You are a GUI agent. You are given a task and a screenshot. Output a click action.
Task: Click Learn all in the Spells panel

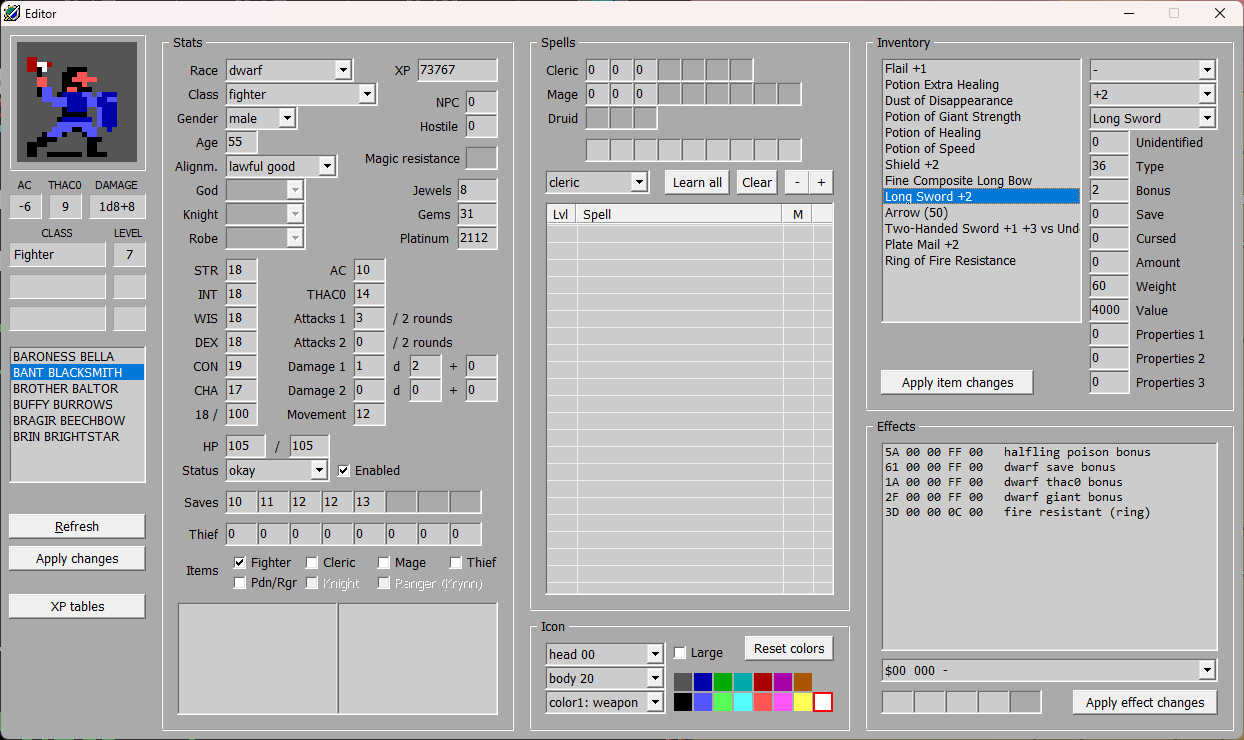point(696,182)
